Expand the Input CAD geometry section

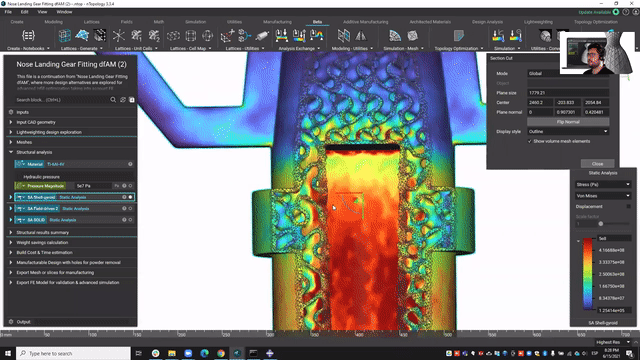tap(11, 122)
